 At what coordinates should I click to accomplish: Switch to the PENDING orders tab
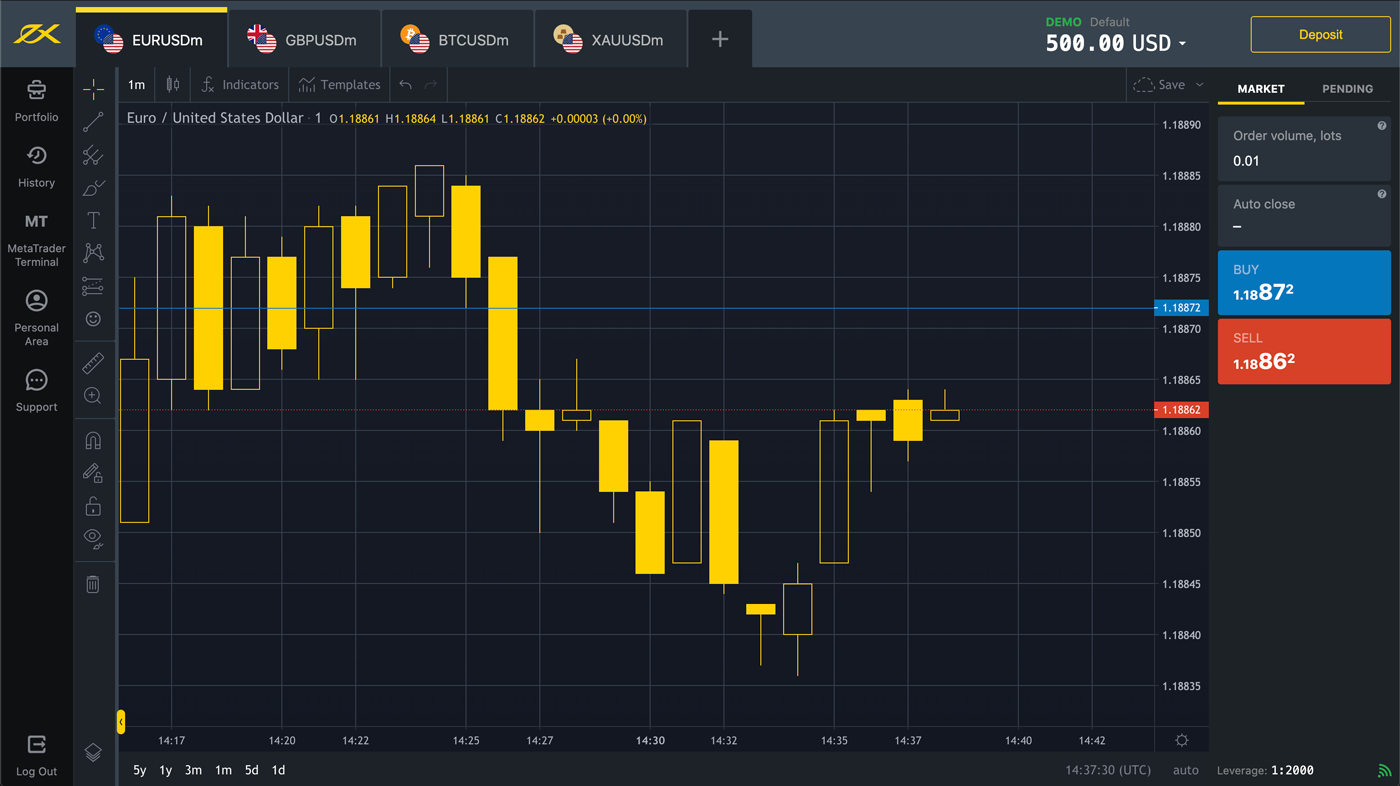[x=1347, y=89]
